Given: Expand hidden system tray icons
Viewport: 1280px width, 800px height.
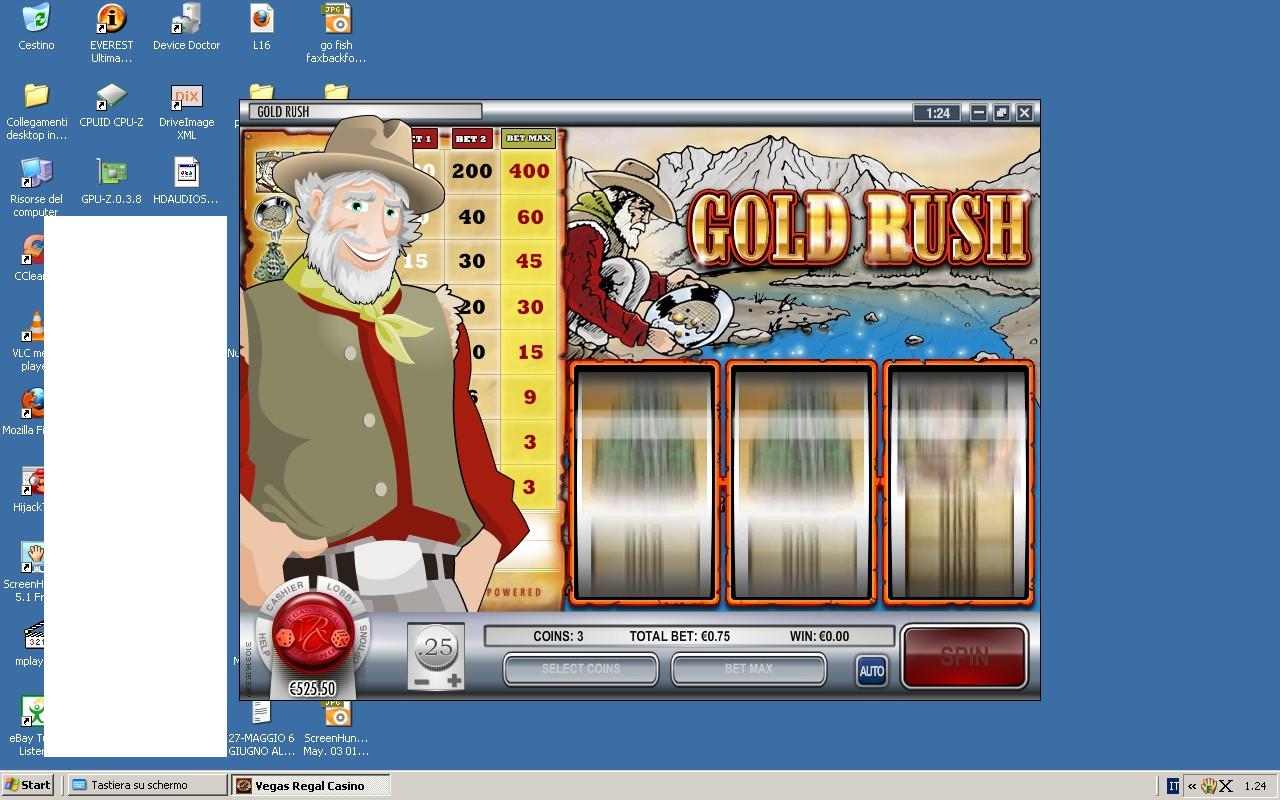Looking at the screenshot, I should (1191, 786).
